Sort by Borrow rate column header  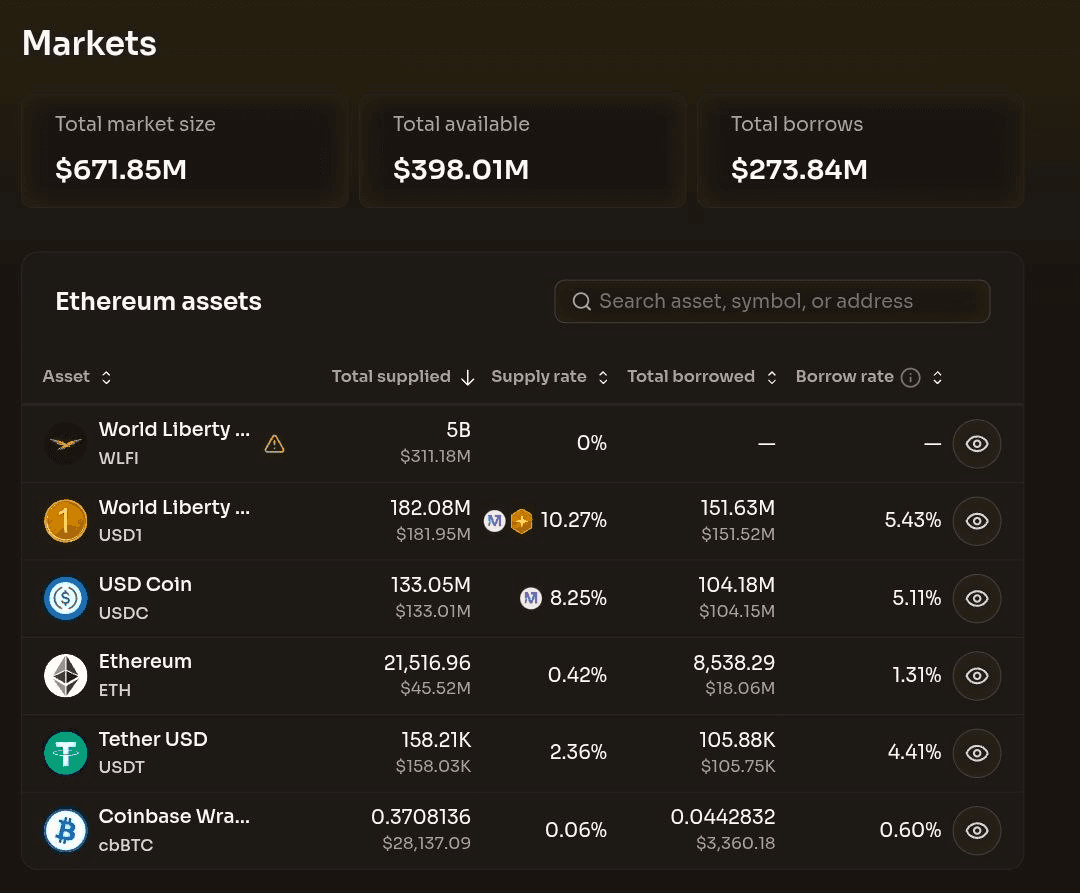tap(869, 377)
